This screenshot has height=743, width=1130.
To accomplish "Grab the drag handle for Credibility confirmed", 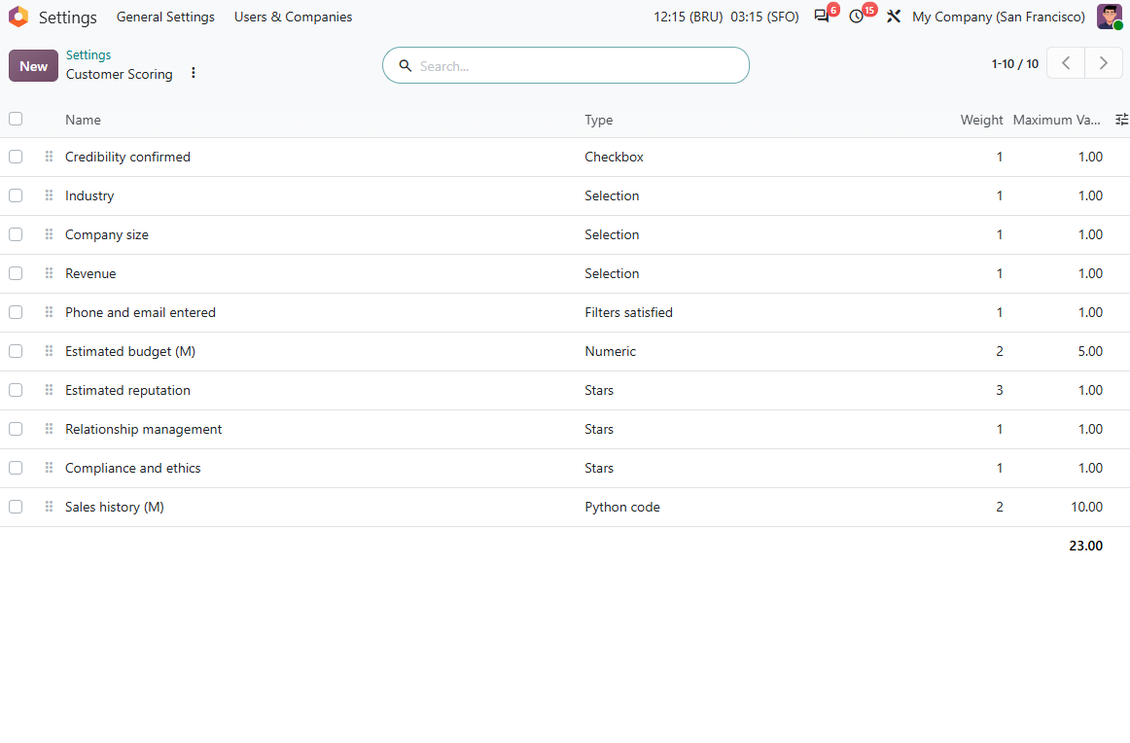I will tap(49, 156).
